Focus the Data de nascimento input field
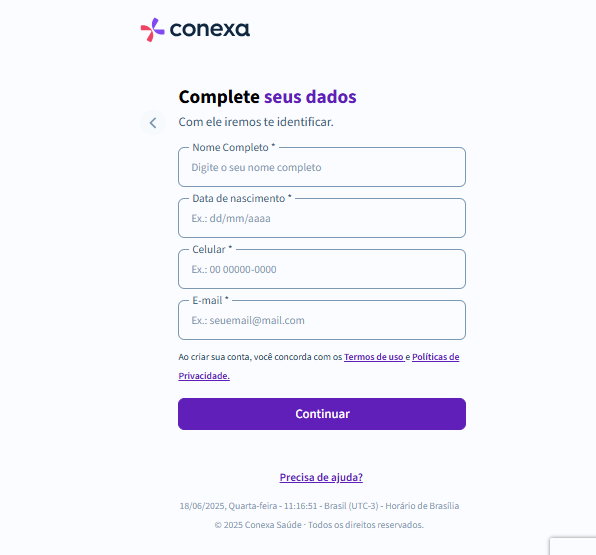Image resolution: width=596 pixels, height=555 pixels. pyautogui.click(x=322, y=218)
